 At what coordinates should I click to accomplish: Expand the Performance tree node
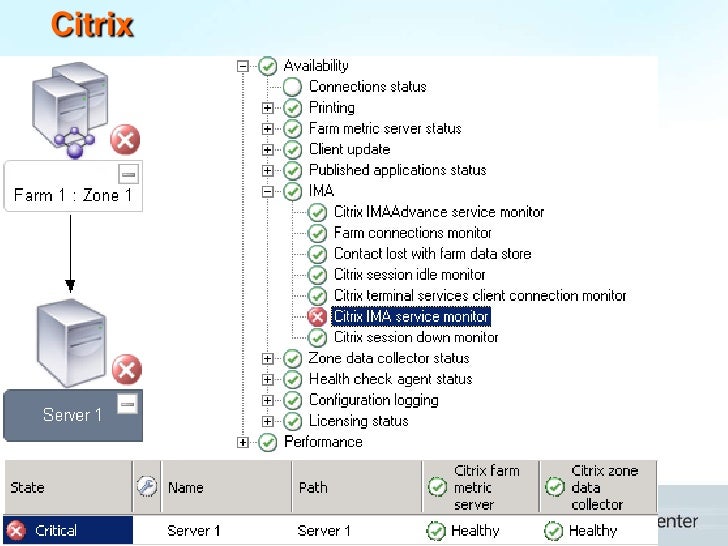(242, 442)
